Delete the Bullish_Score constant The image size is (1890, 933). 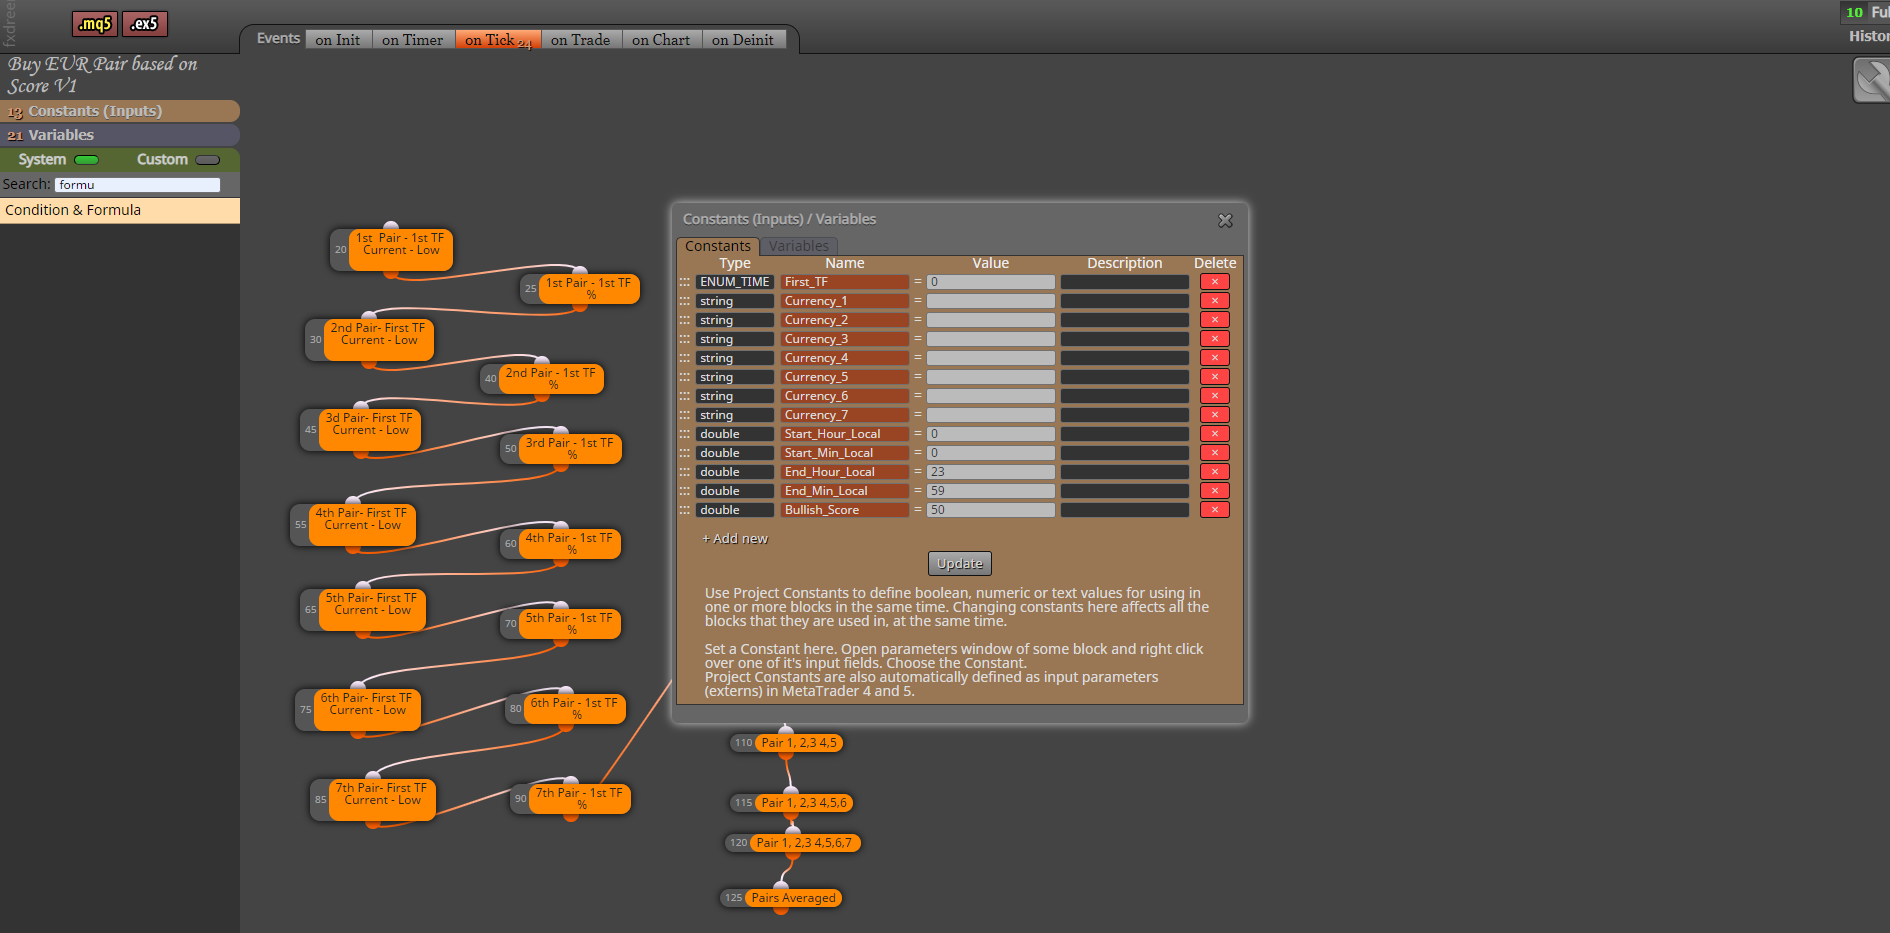pos(1215,510)
